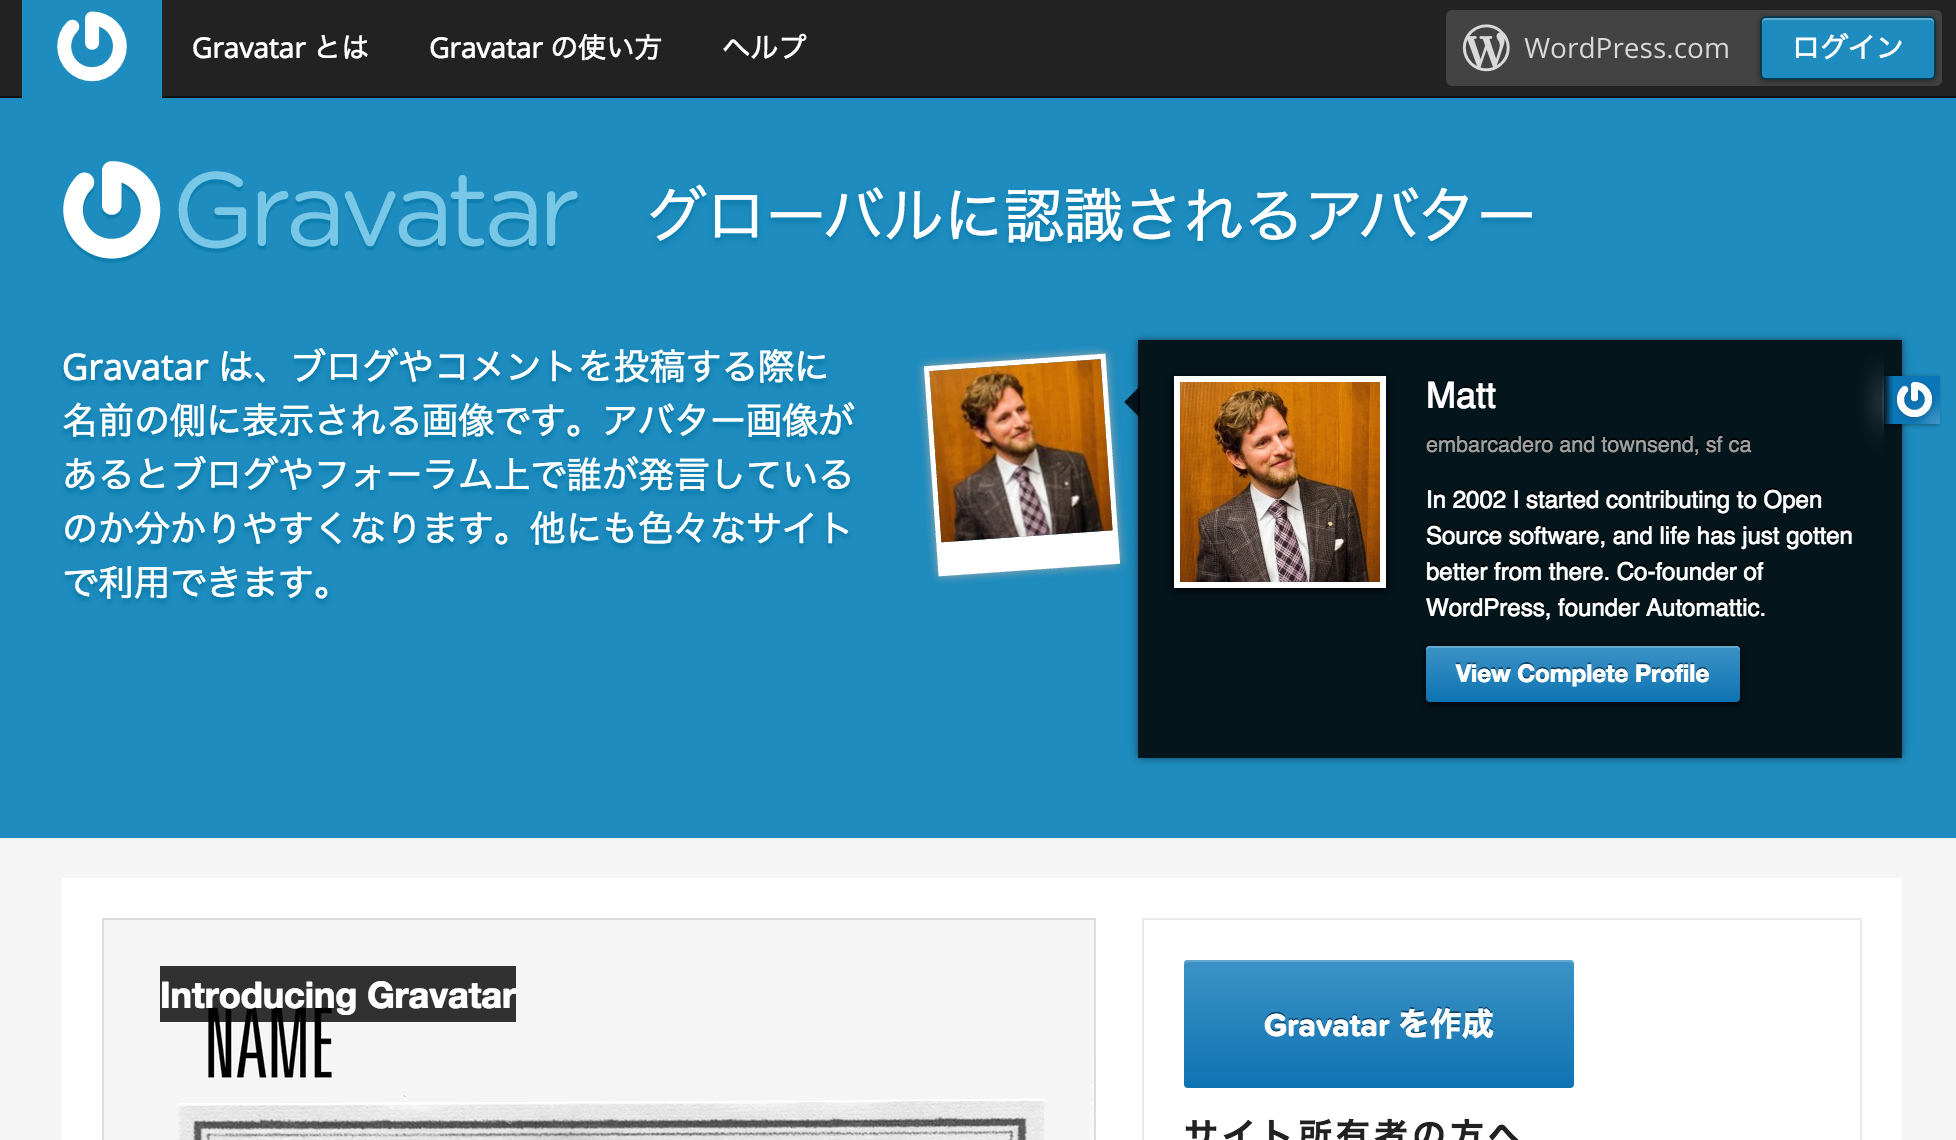This screenshot has height=1140, width=1956.
Task: Click the Introducing Gravatar video title
Action: point(338,995)
